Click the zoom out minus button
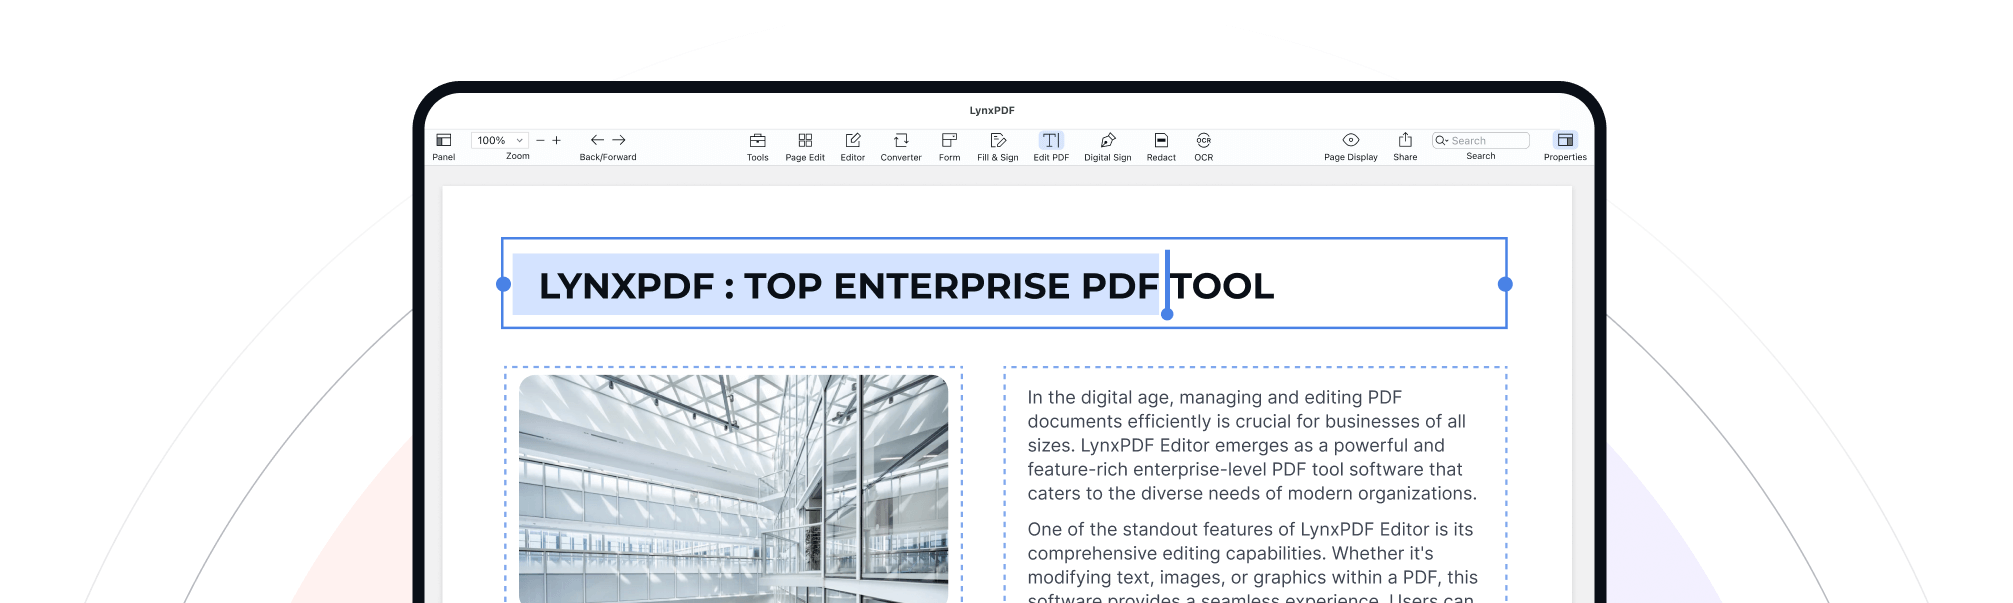Viewport: 2013px width, 603px height. click(x=540, y=141)
